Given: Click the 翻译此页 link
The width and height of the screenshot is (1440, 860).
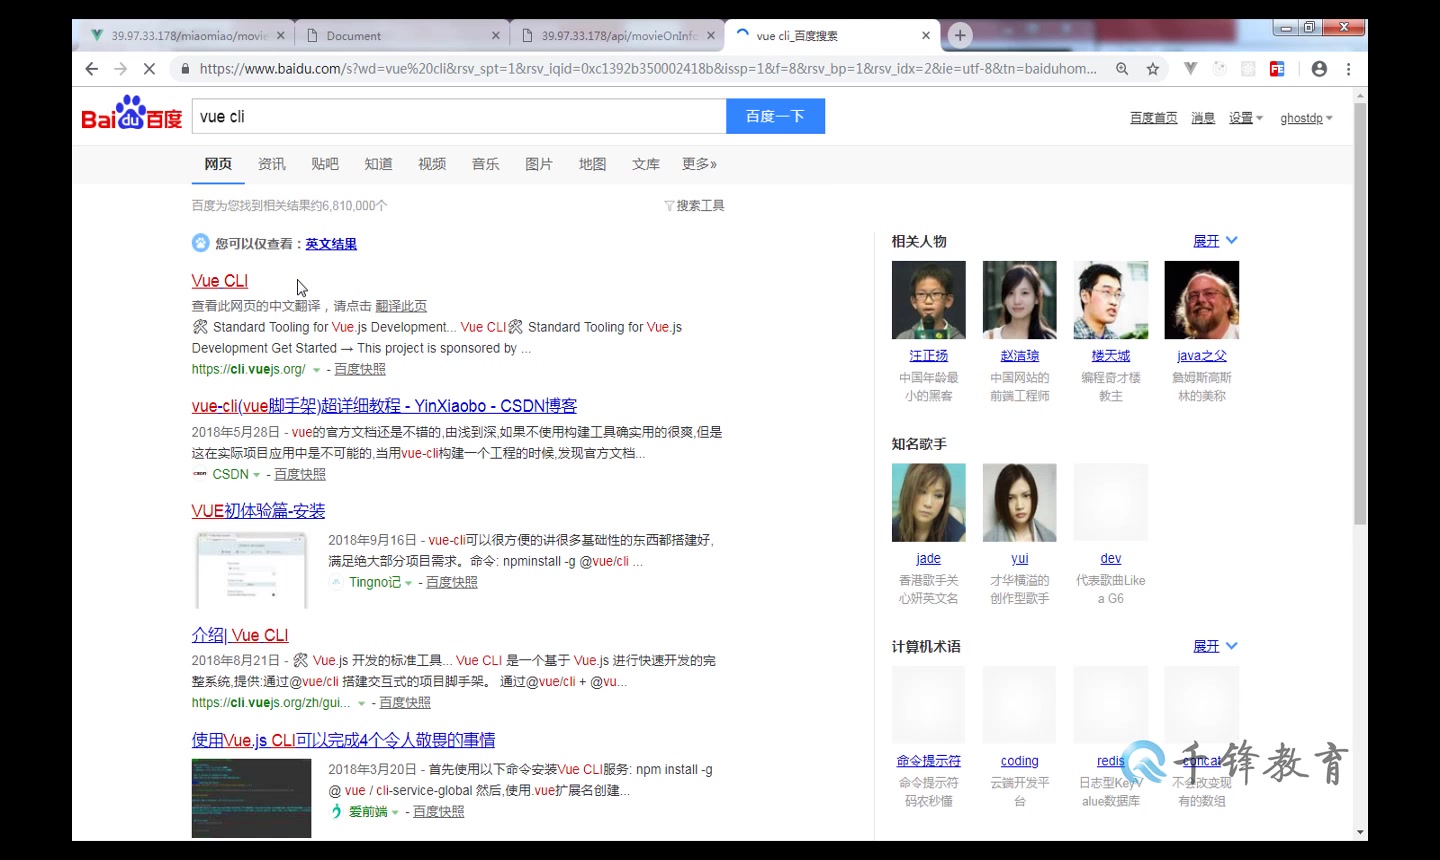Looking at the screenshot, I should point(401,306).
